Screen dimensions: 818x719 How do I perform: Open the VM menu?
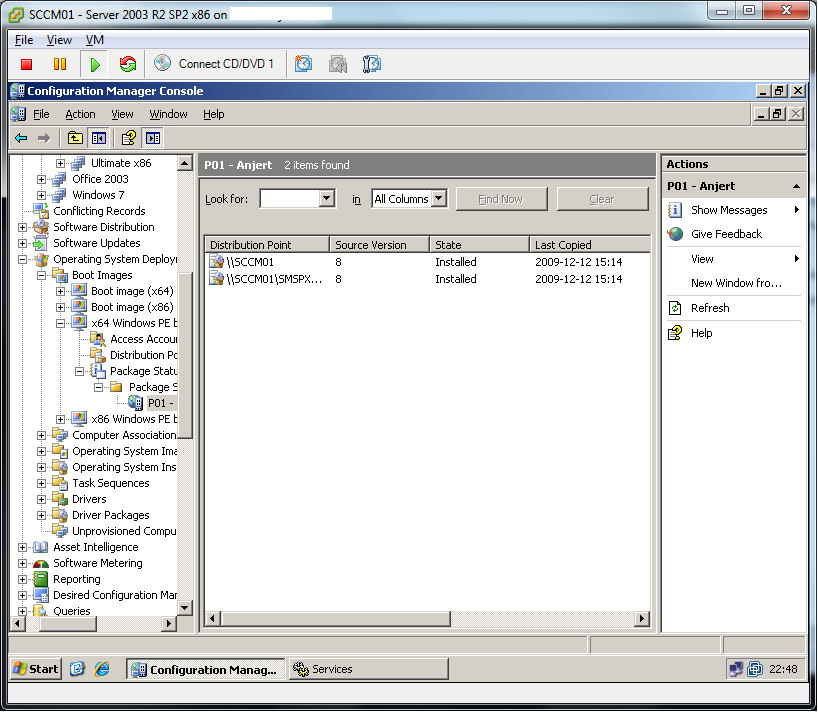tap(94, 40)
